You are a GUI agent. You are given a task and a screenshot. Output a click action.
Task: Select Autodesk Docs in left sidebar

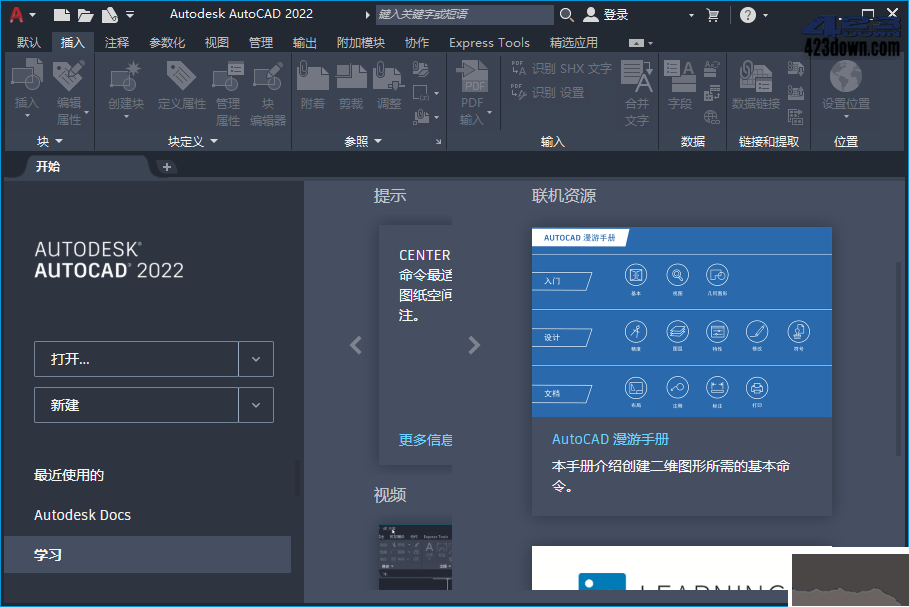pyautogui.click(x=83, y=515)
